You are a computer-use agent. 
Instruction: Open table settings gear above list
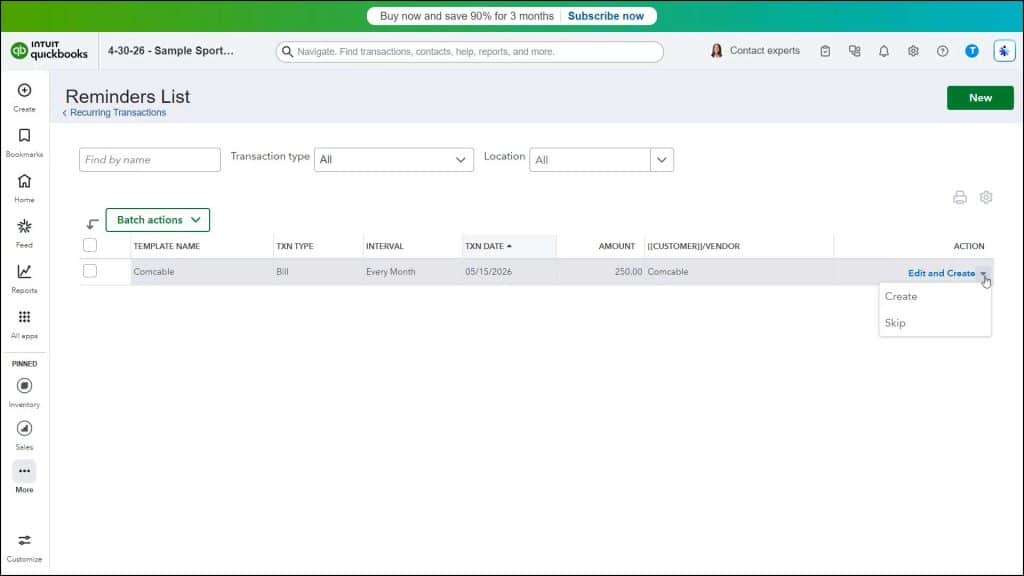pyautogui.click(x=986, y=197)
